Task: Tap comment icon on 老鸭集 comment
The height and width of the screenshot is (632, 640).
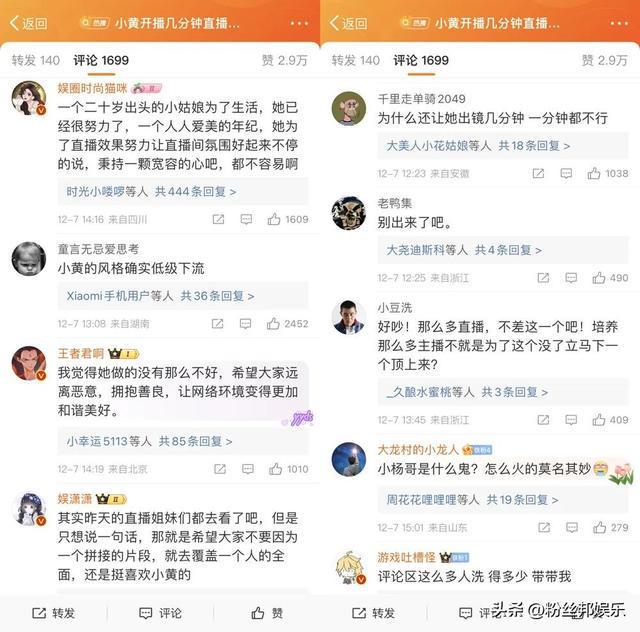Action: [571, 278]
